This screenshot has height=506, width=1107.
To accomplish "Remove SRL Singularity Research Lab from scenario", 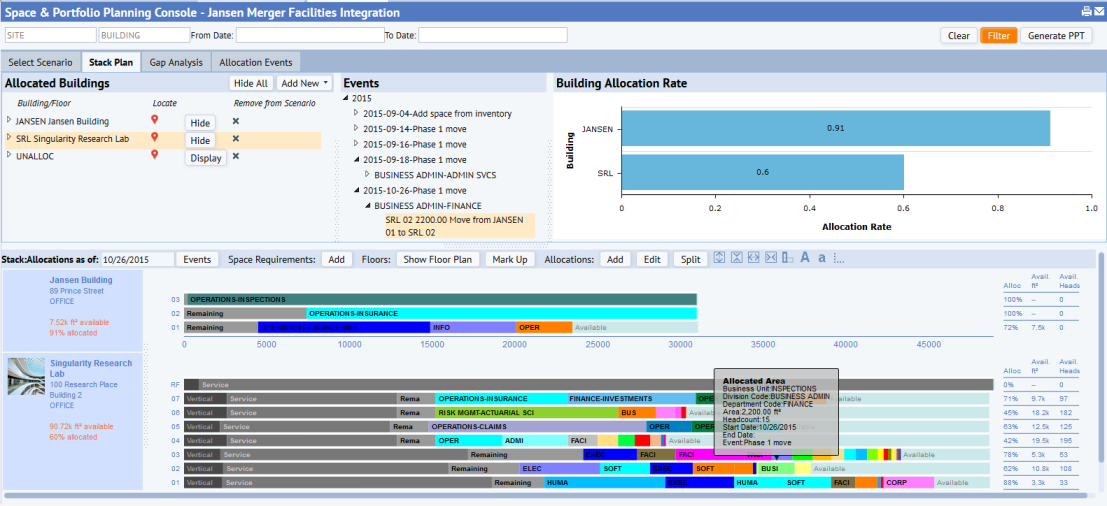I will pos(236,139).
